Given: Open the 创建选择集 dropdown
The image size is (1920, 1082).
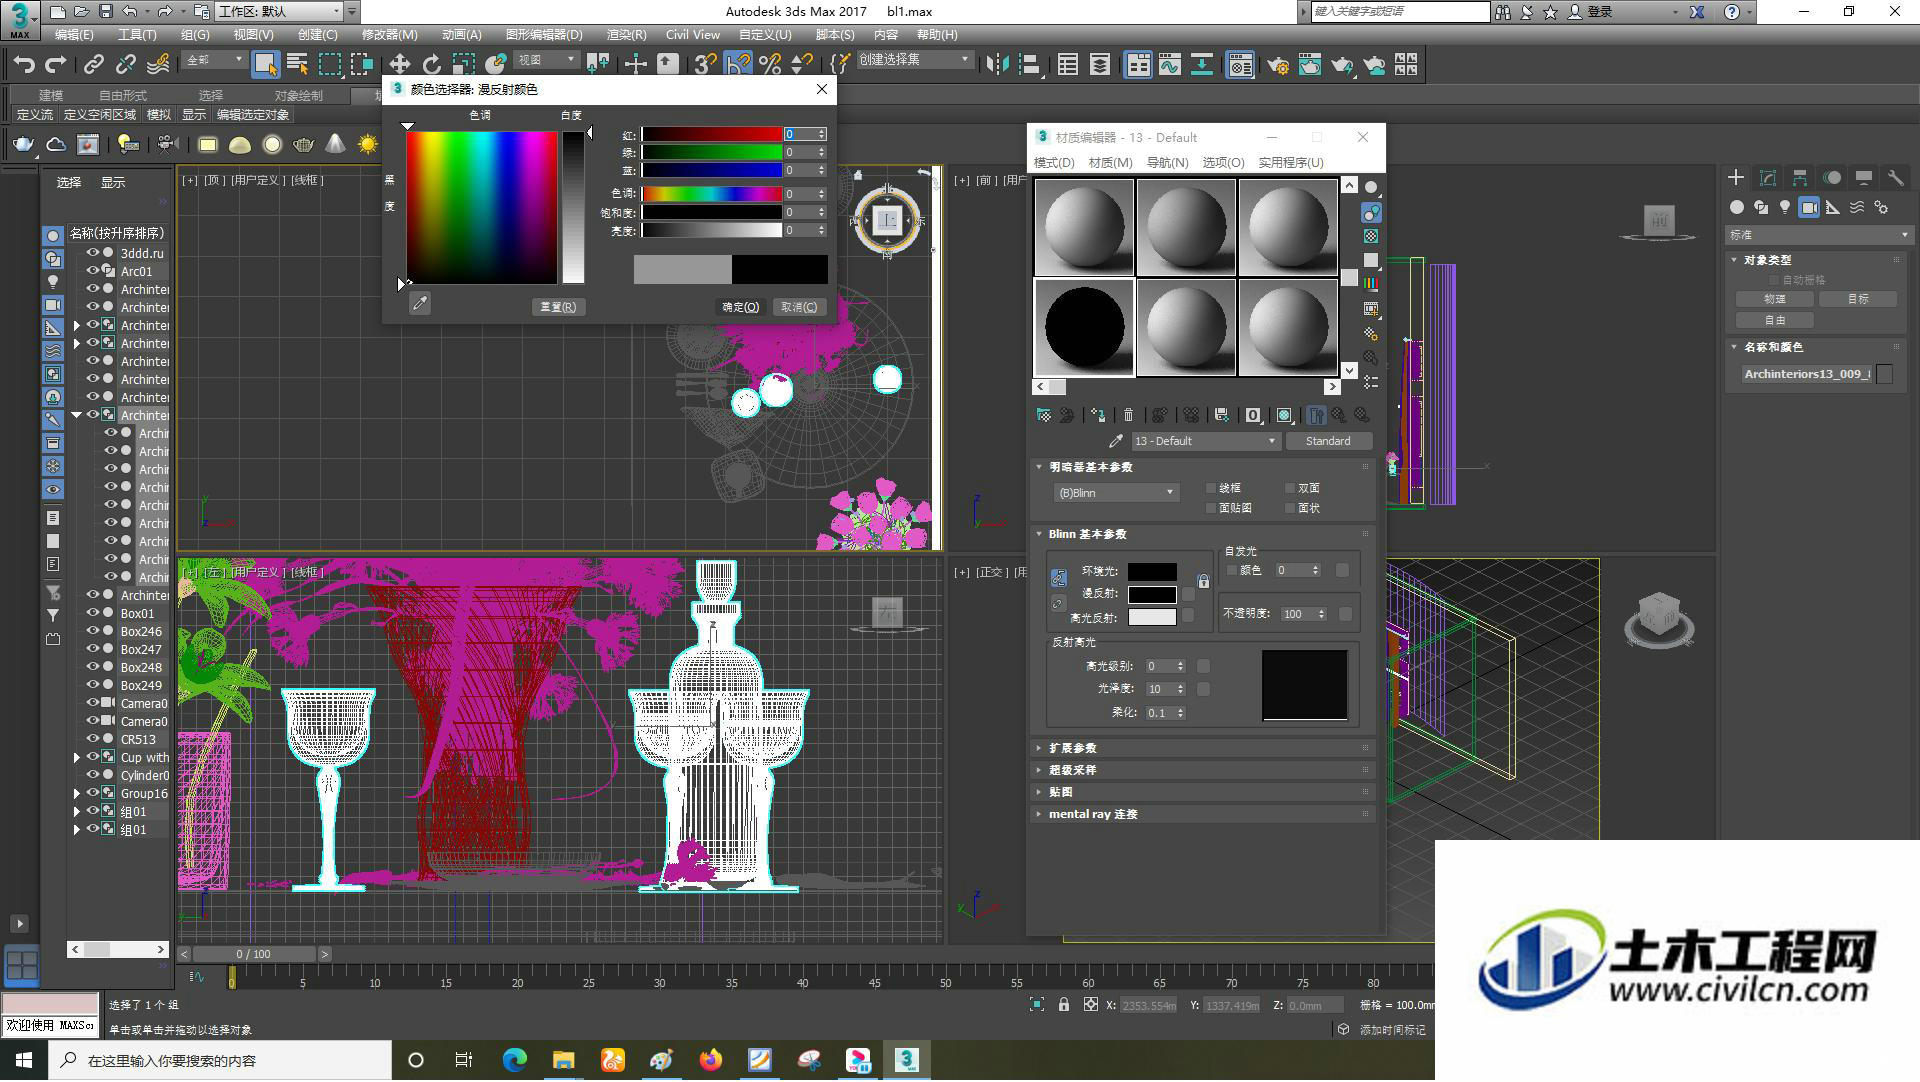Looking at the screenshot, I should tap(914, 60).
